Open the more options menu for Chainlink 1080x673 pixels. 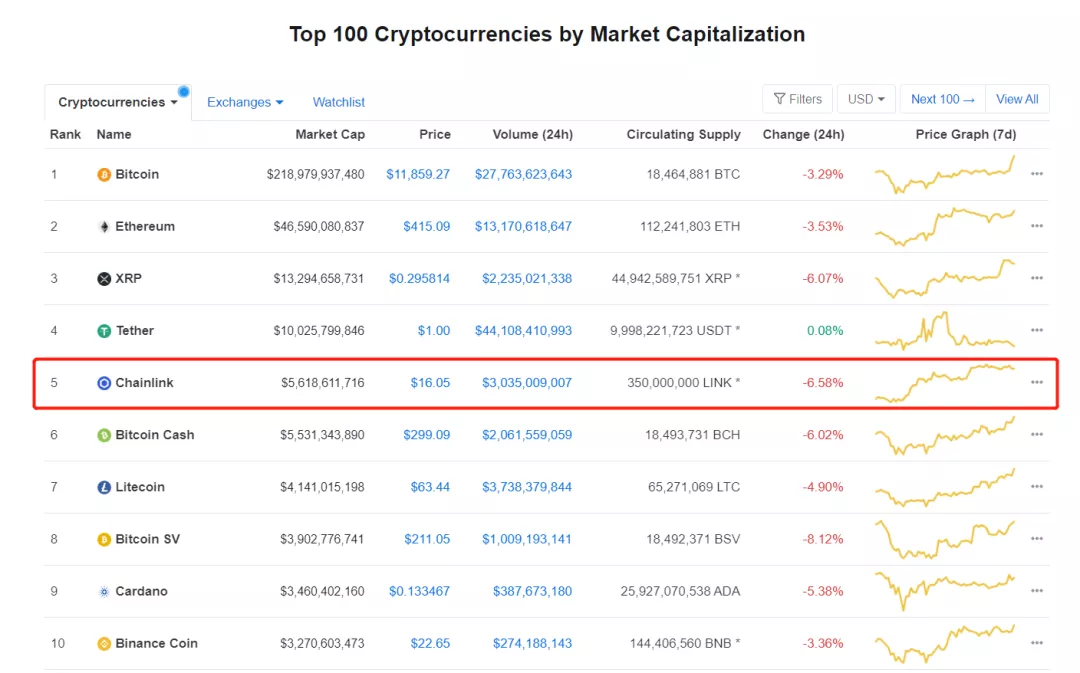click(x=1037, y=383)
